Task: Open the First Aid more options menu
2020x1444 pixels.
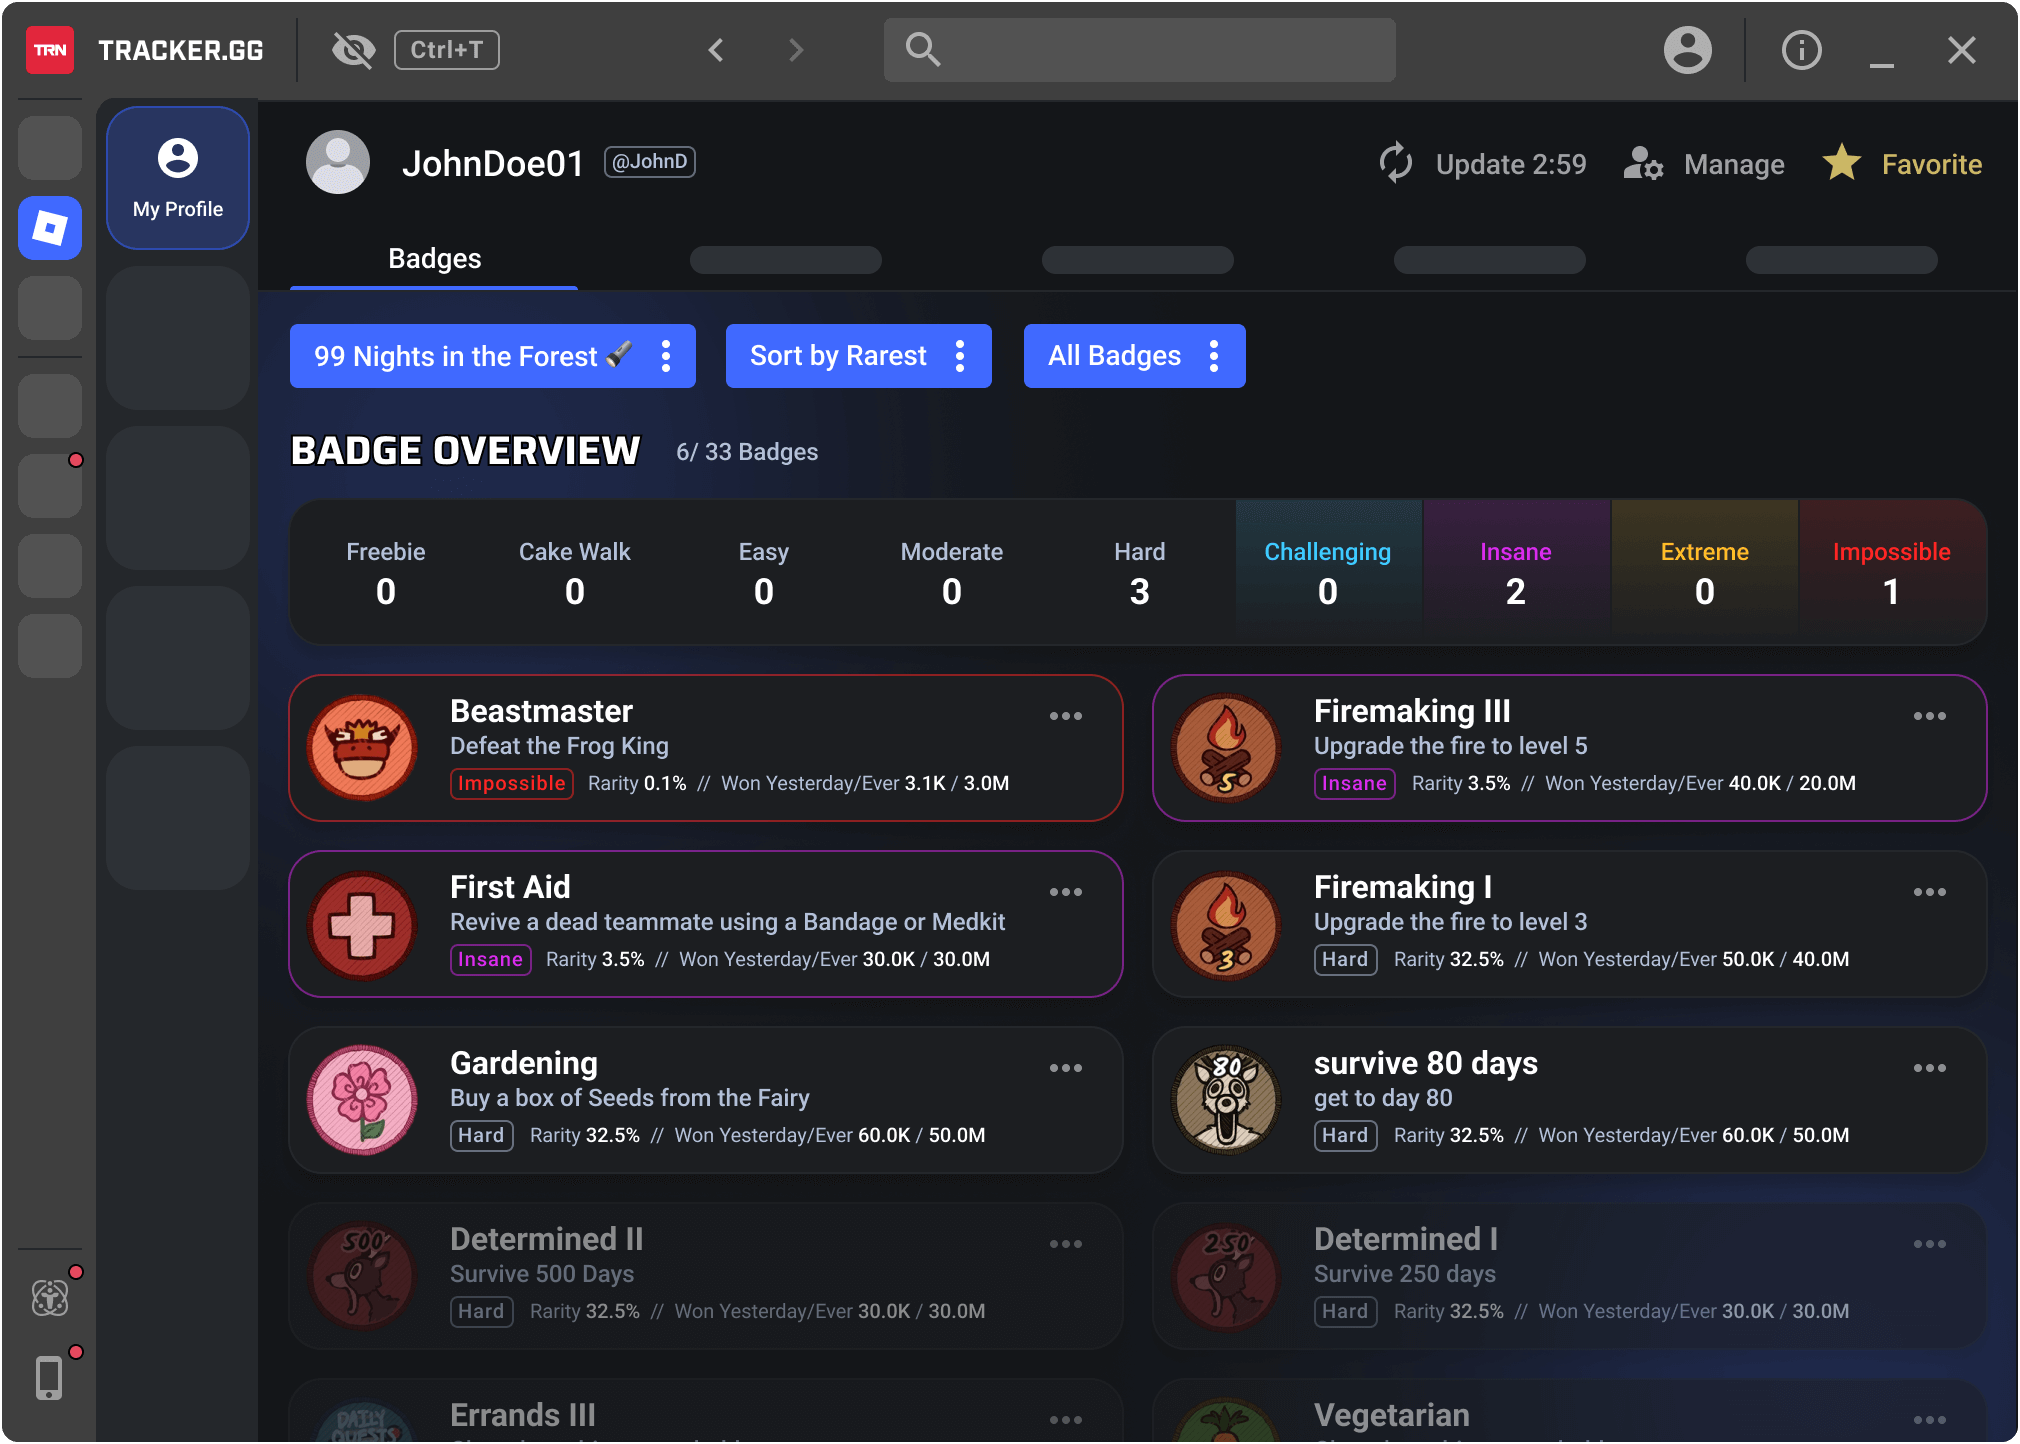Action: (x=1066, y=892)
